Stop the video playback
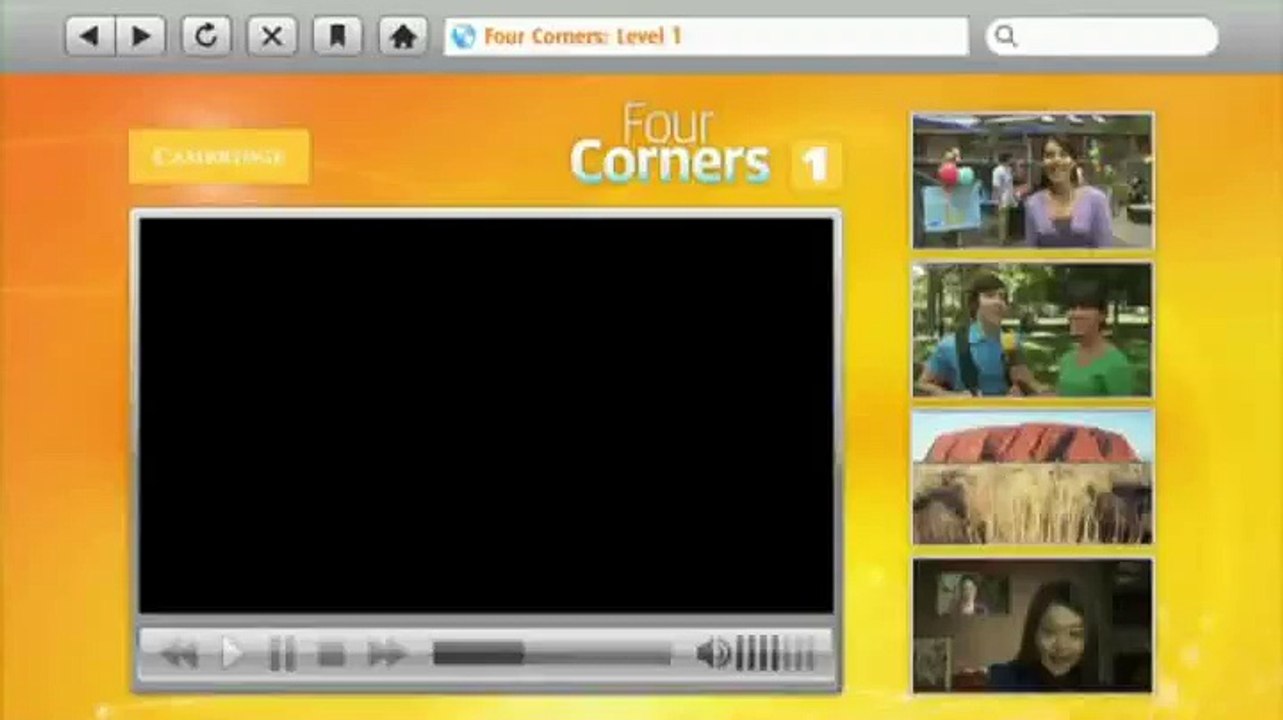Image resolution: width=1283 pixels, height=720 pixels. pos(331,655)
